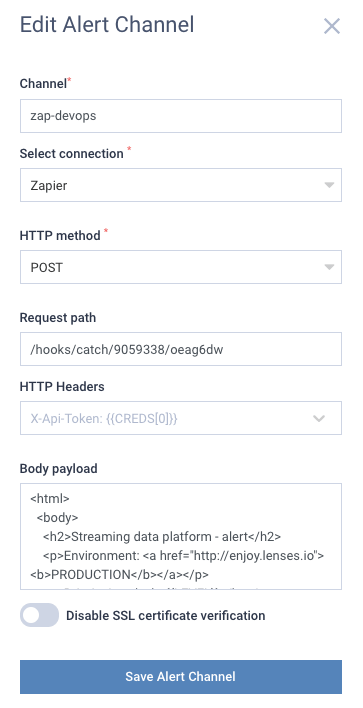This screenshot has height=708, width=363.
Task: Toggle Disable SSL certificate verification switch
Action: pyautogui.click(x=39, y=615)
